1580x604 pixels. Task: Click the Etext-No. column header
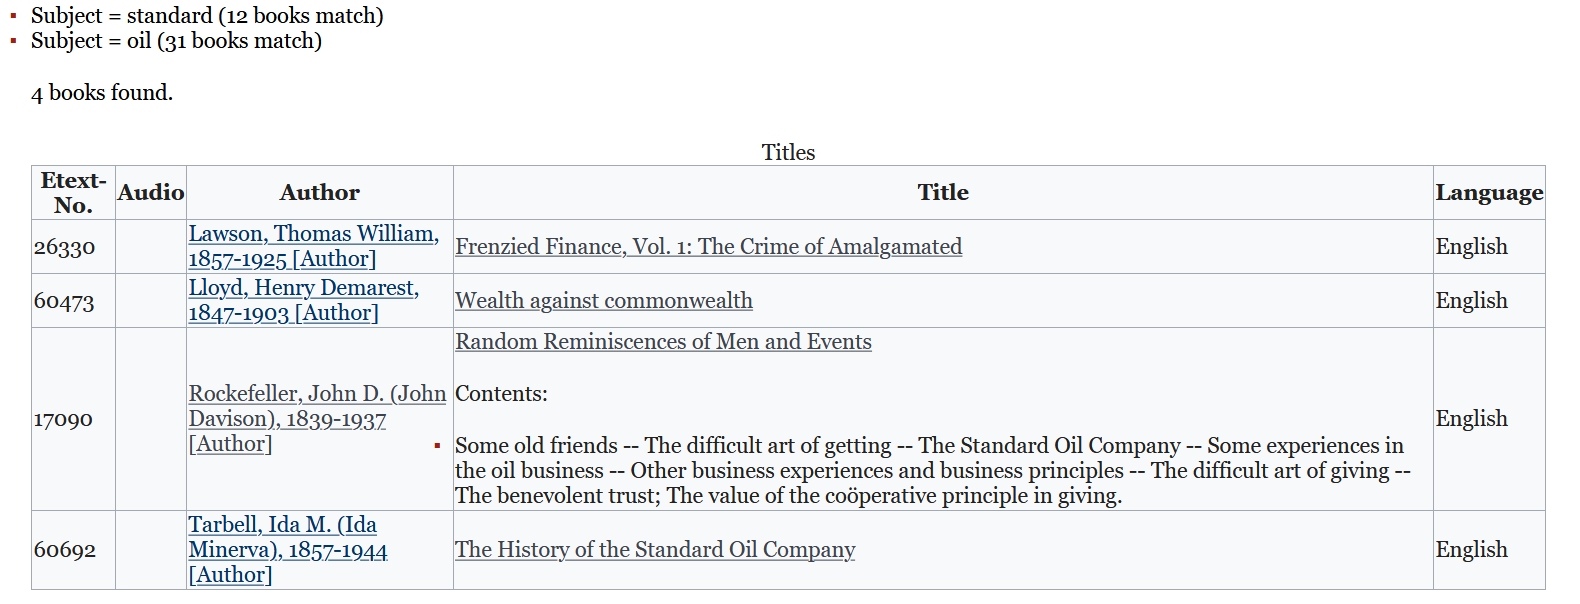(73, 193)
